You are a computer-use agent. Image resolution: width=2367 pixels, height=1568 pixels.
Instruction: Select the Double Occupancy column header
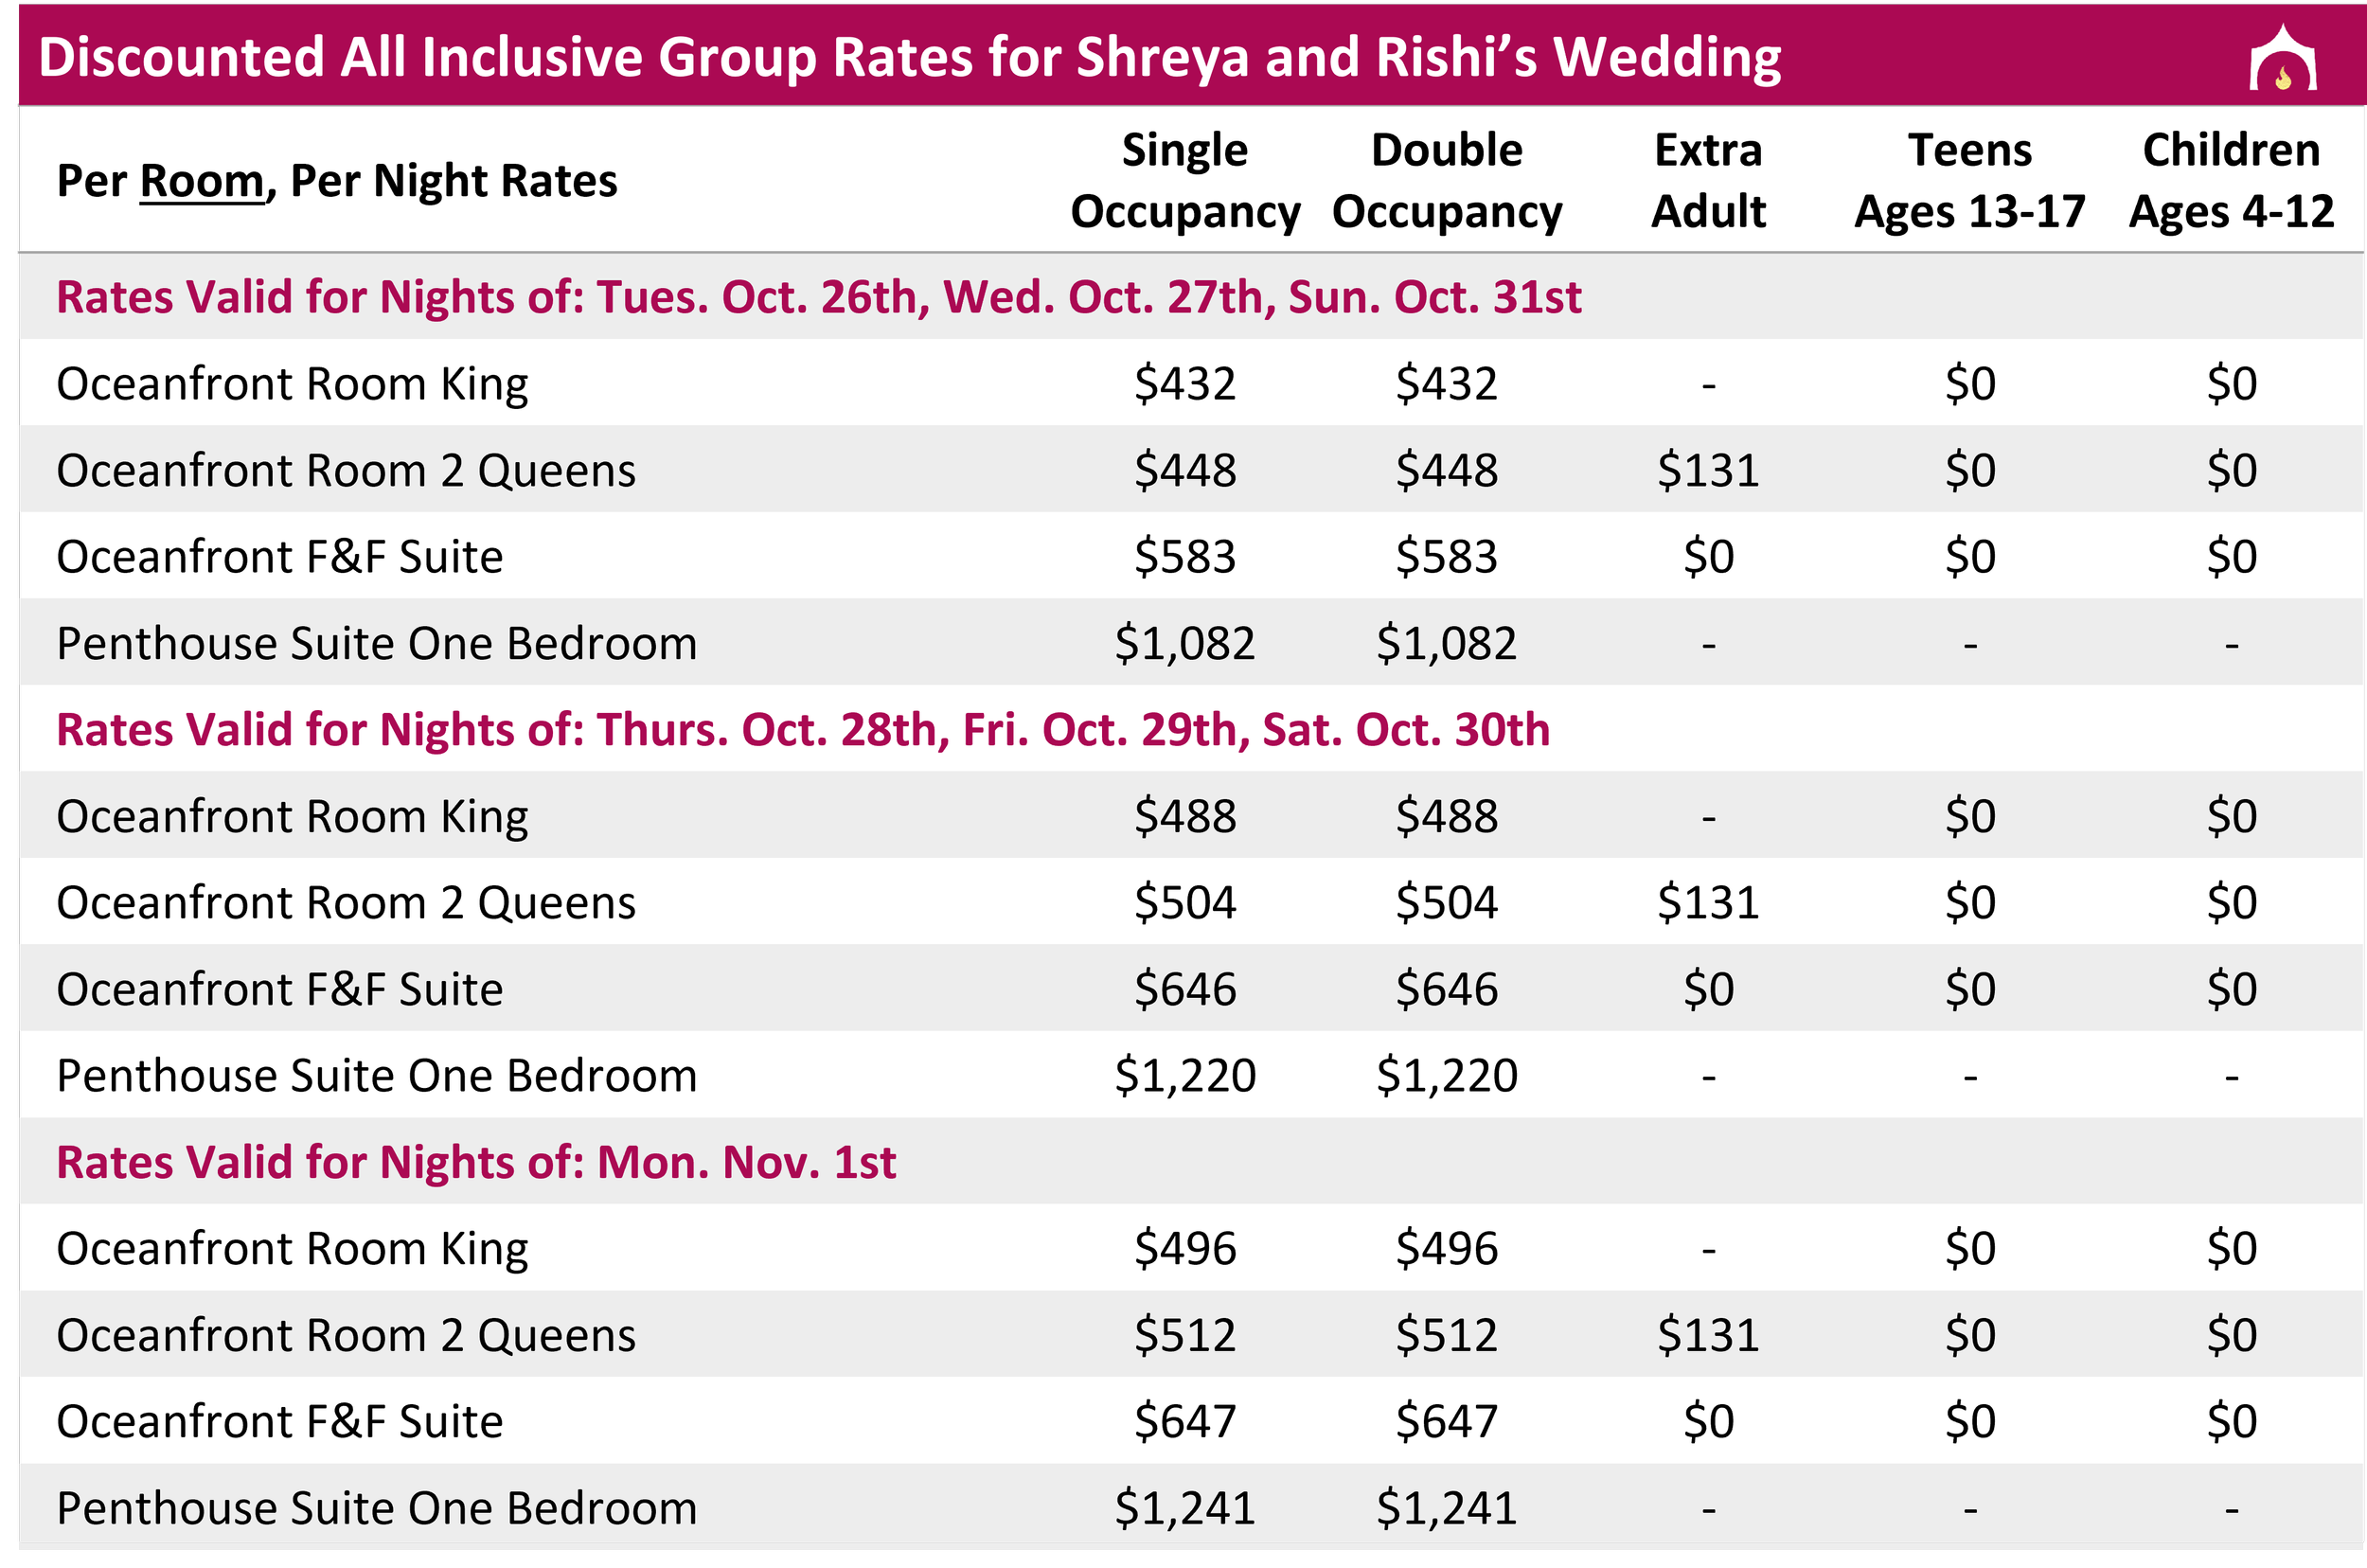click(x=1447, y=181)
